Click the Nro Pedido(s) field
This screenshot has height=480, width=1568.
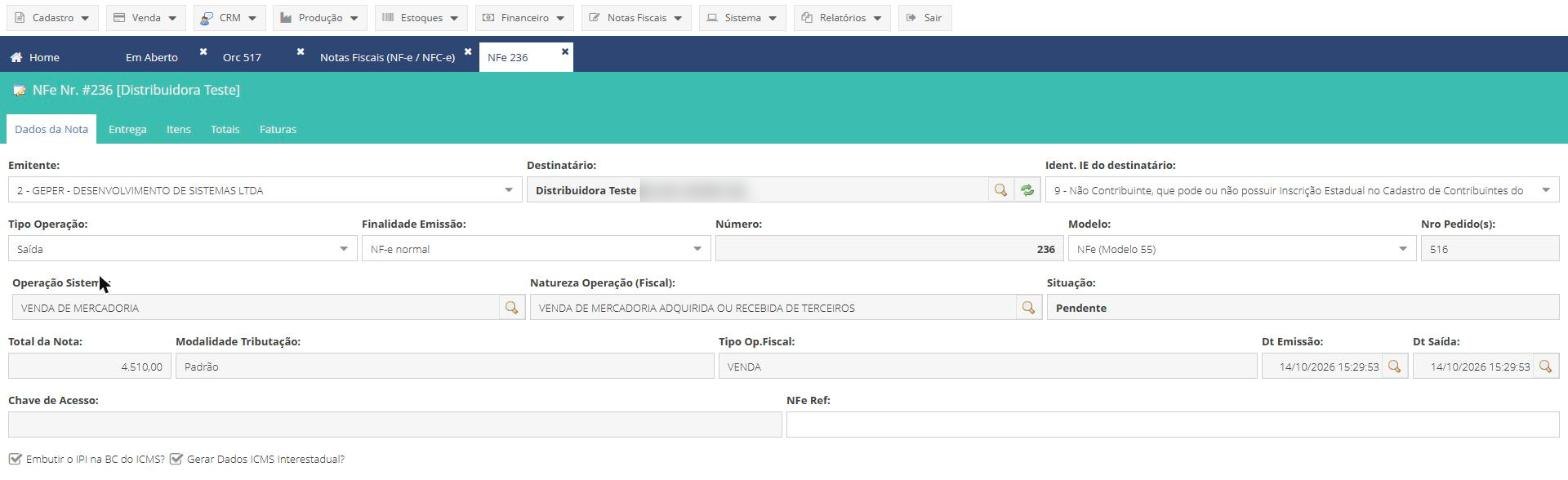coord(1490,249)
